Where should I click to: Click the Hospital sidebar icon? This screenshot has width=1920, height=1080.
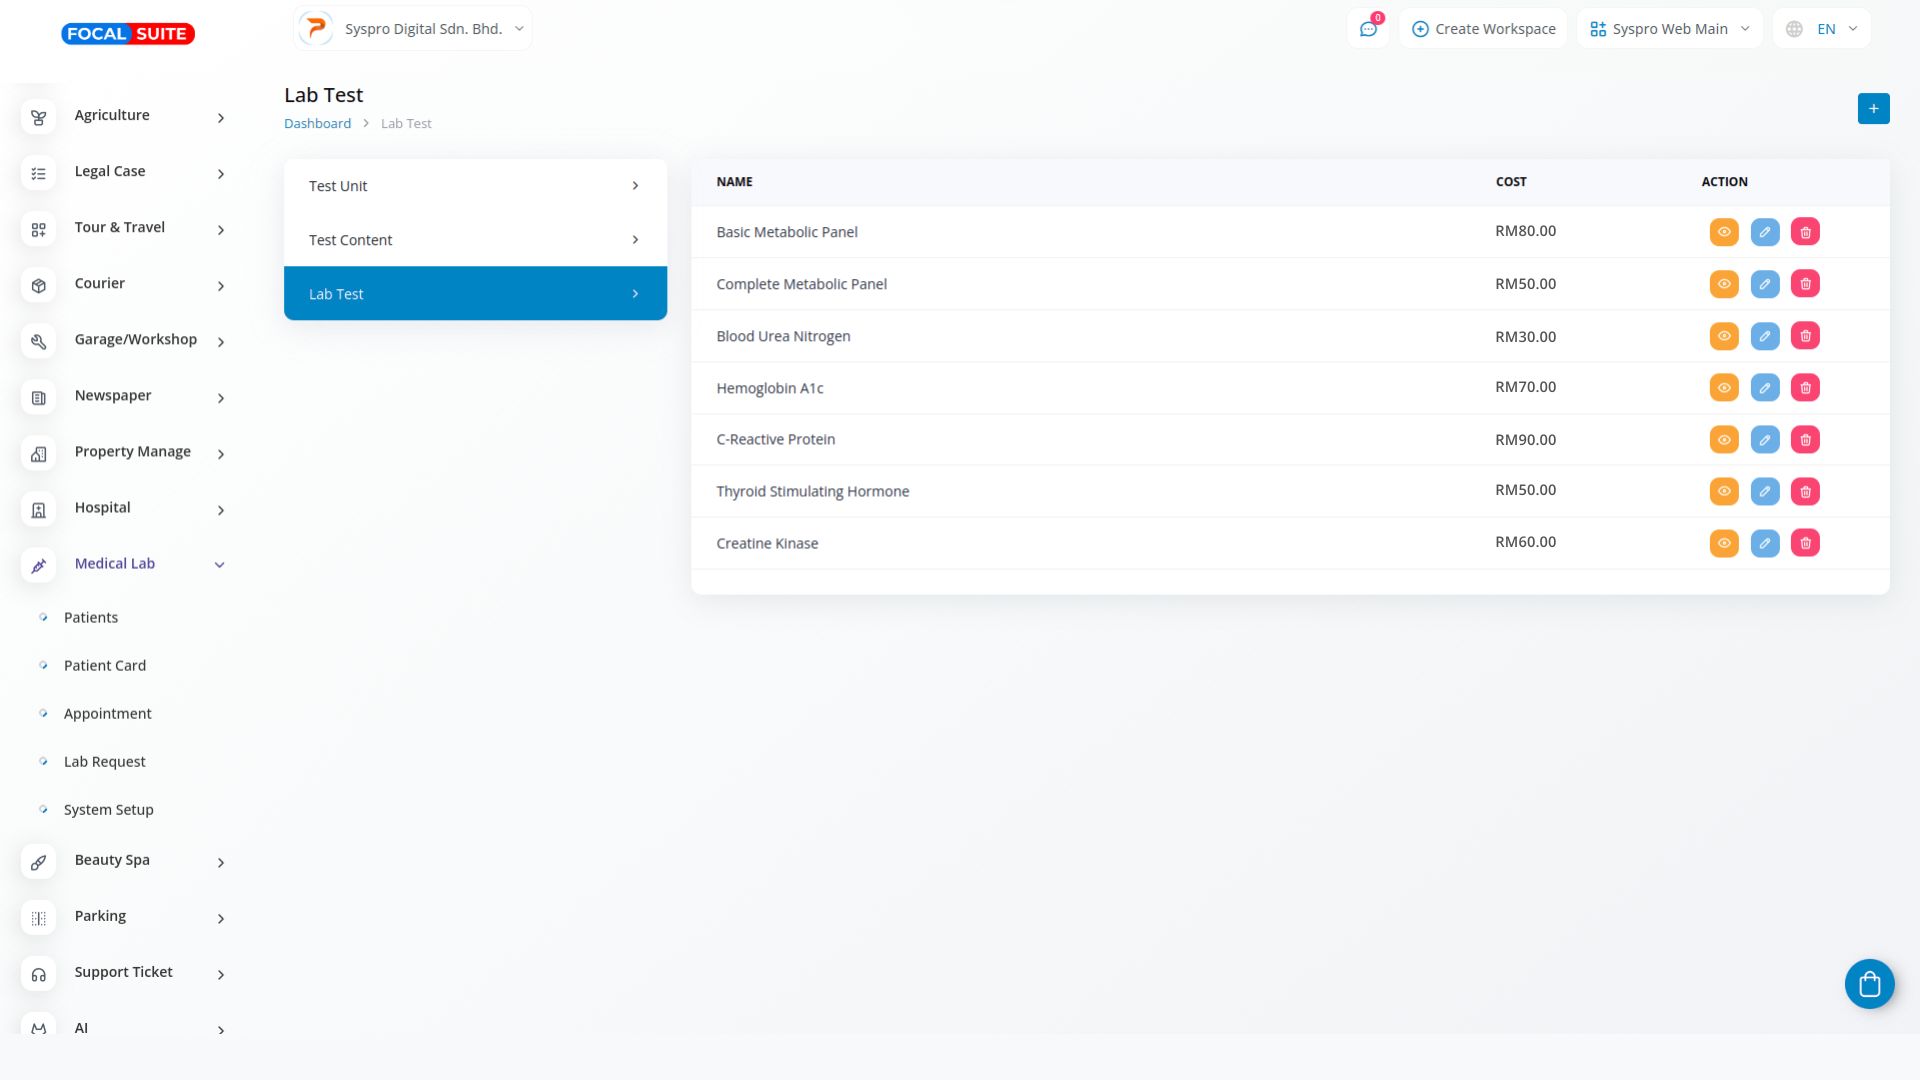[x=38, y=510]
